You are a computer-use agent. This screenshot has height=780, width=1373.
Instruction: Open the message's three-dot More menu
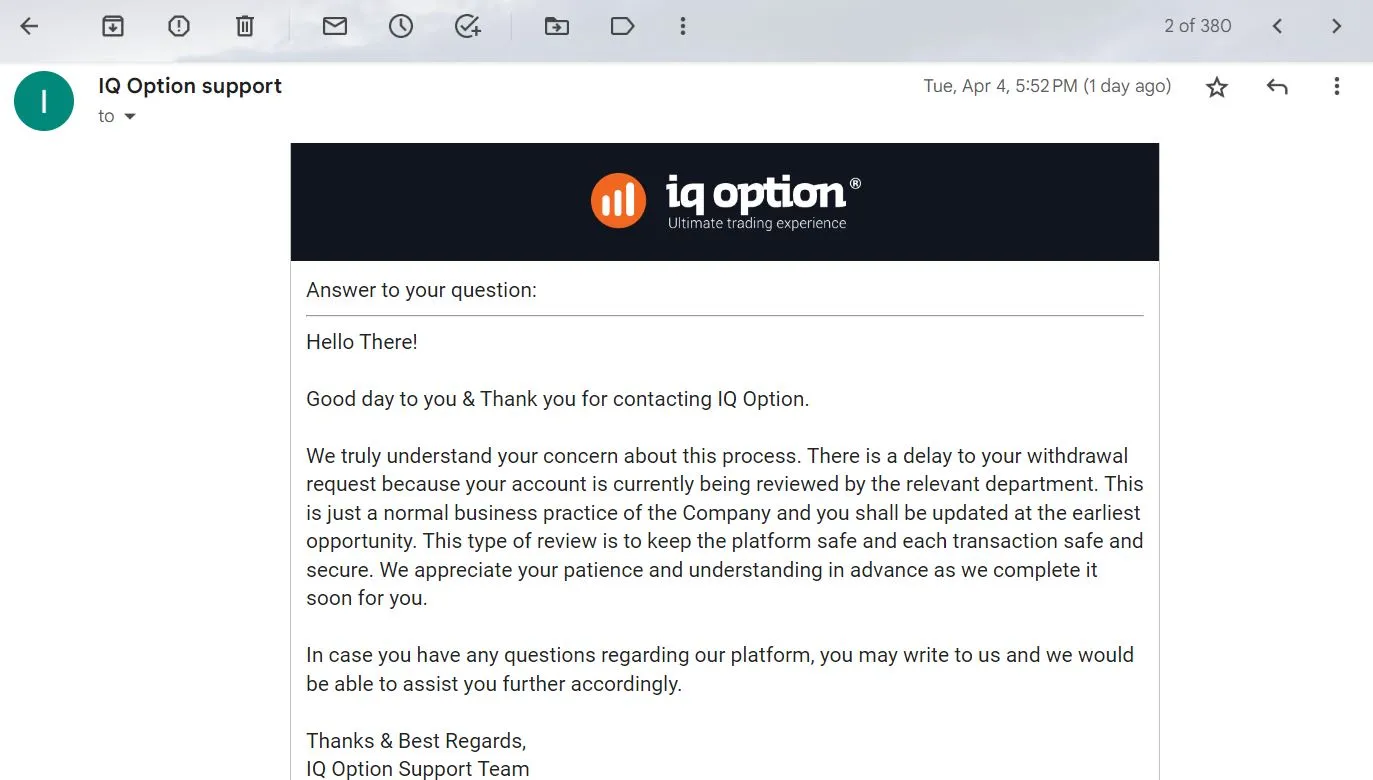pos(1336,87)
